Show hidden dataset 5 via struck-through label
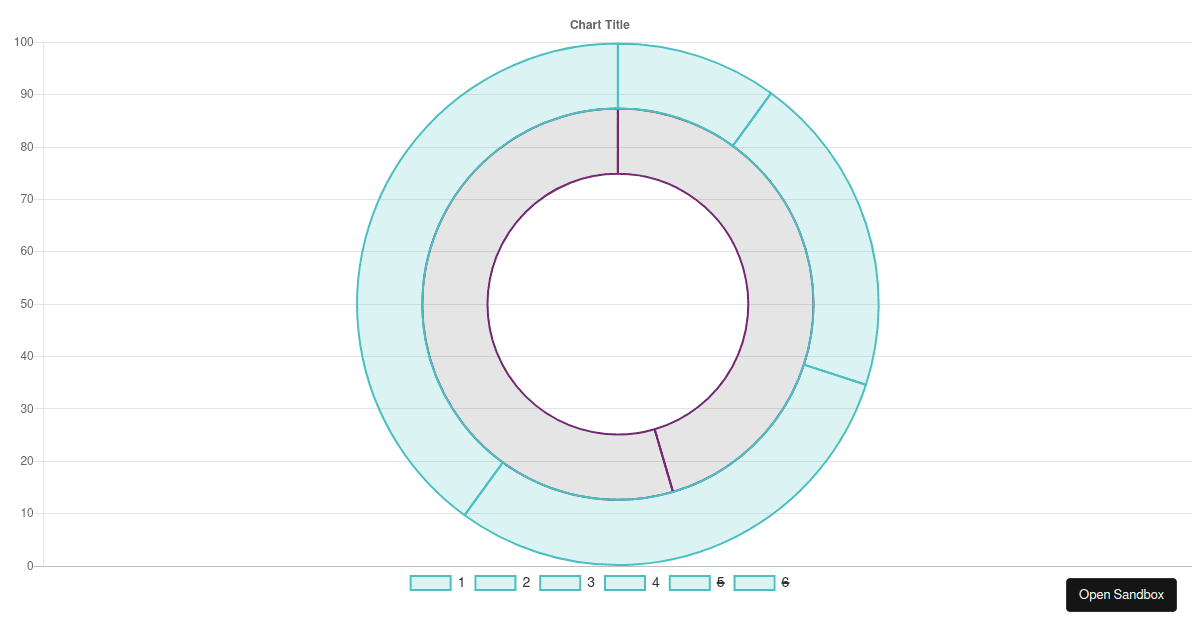 [x=721, y=583]
